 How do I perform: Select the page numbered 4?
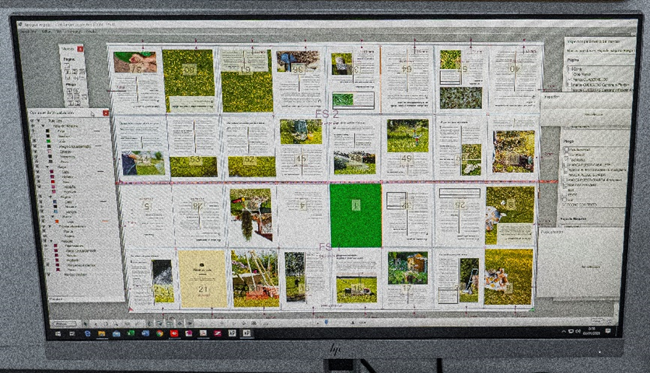pos(303,216)
